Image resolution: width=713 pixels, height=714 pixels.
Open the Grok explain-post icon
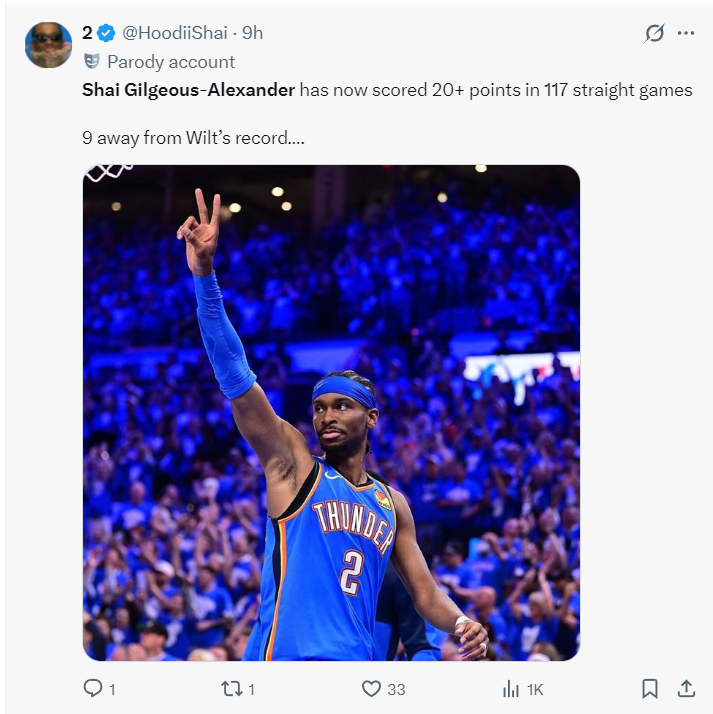pyautogui.click(x=654, y=33)
